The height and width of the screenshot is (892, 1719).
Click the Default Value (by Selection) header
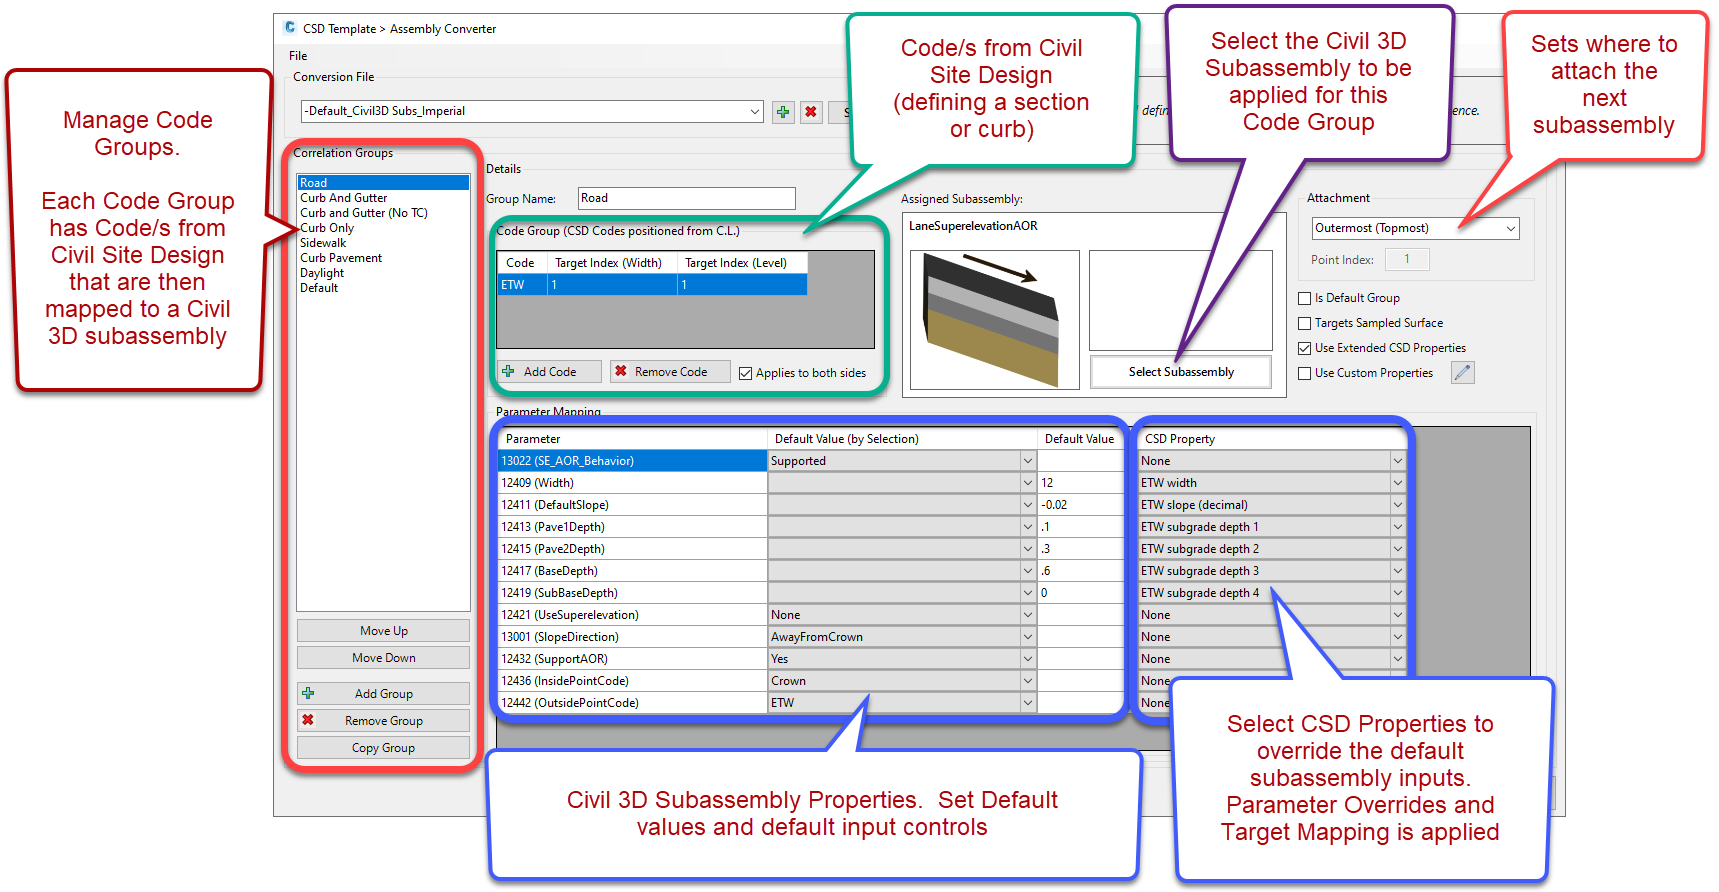pyautogui.click(x=902, y=439)
